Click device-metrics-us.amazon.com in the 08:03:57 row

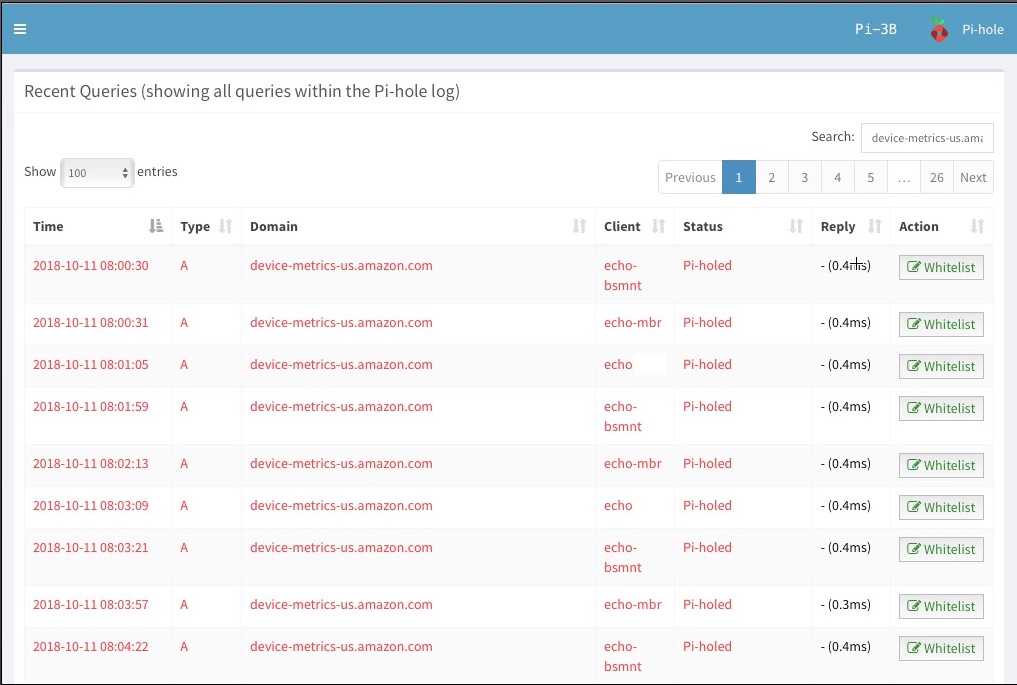click(341, 605)
